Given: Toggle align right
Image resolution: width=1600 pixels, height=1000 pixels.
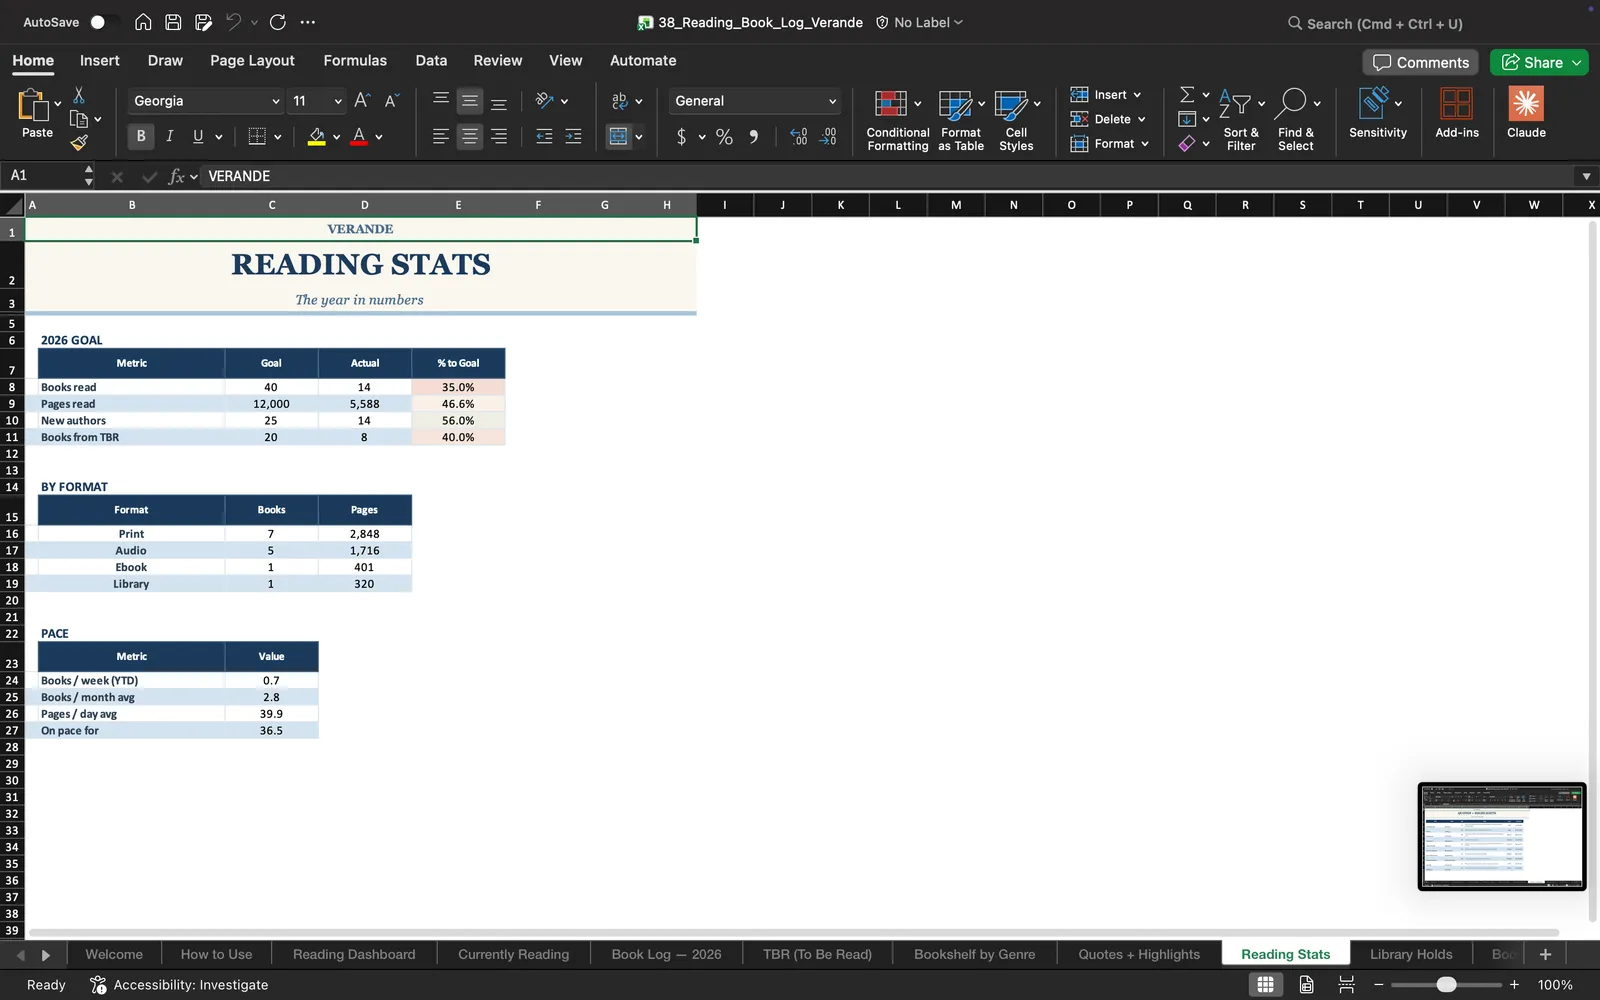Looking at the screenshot, I should [499, 136].
